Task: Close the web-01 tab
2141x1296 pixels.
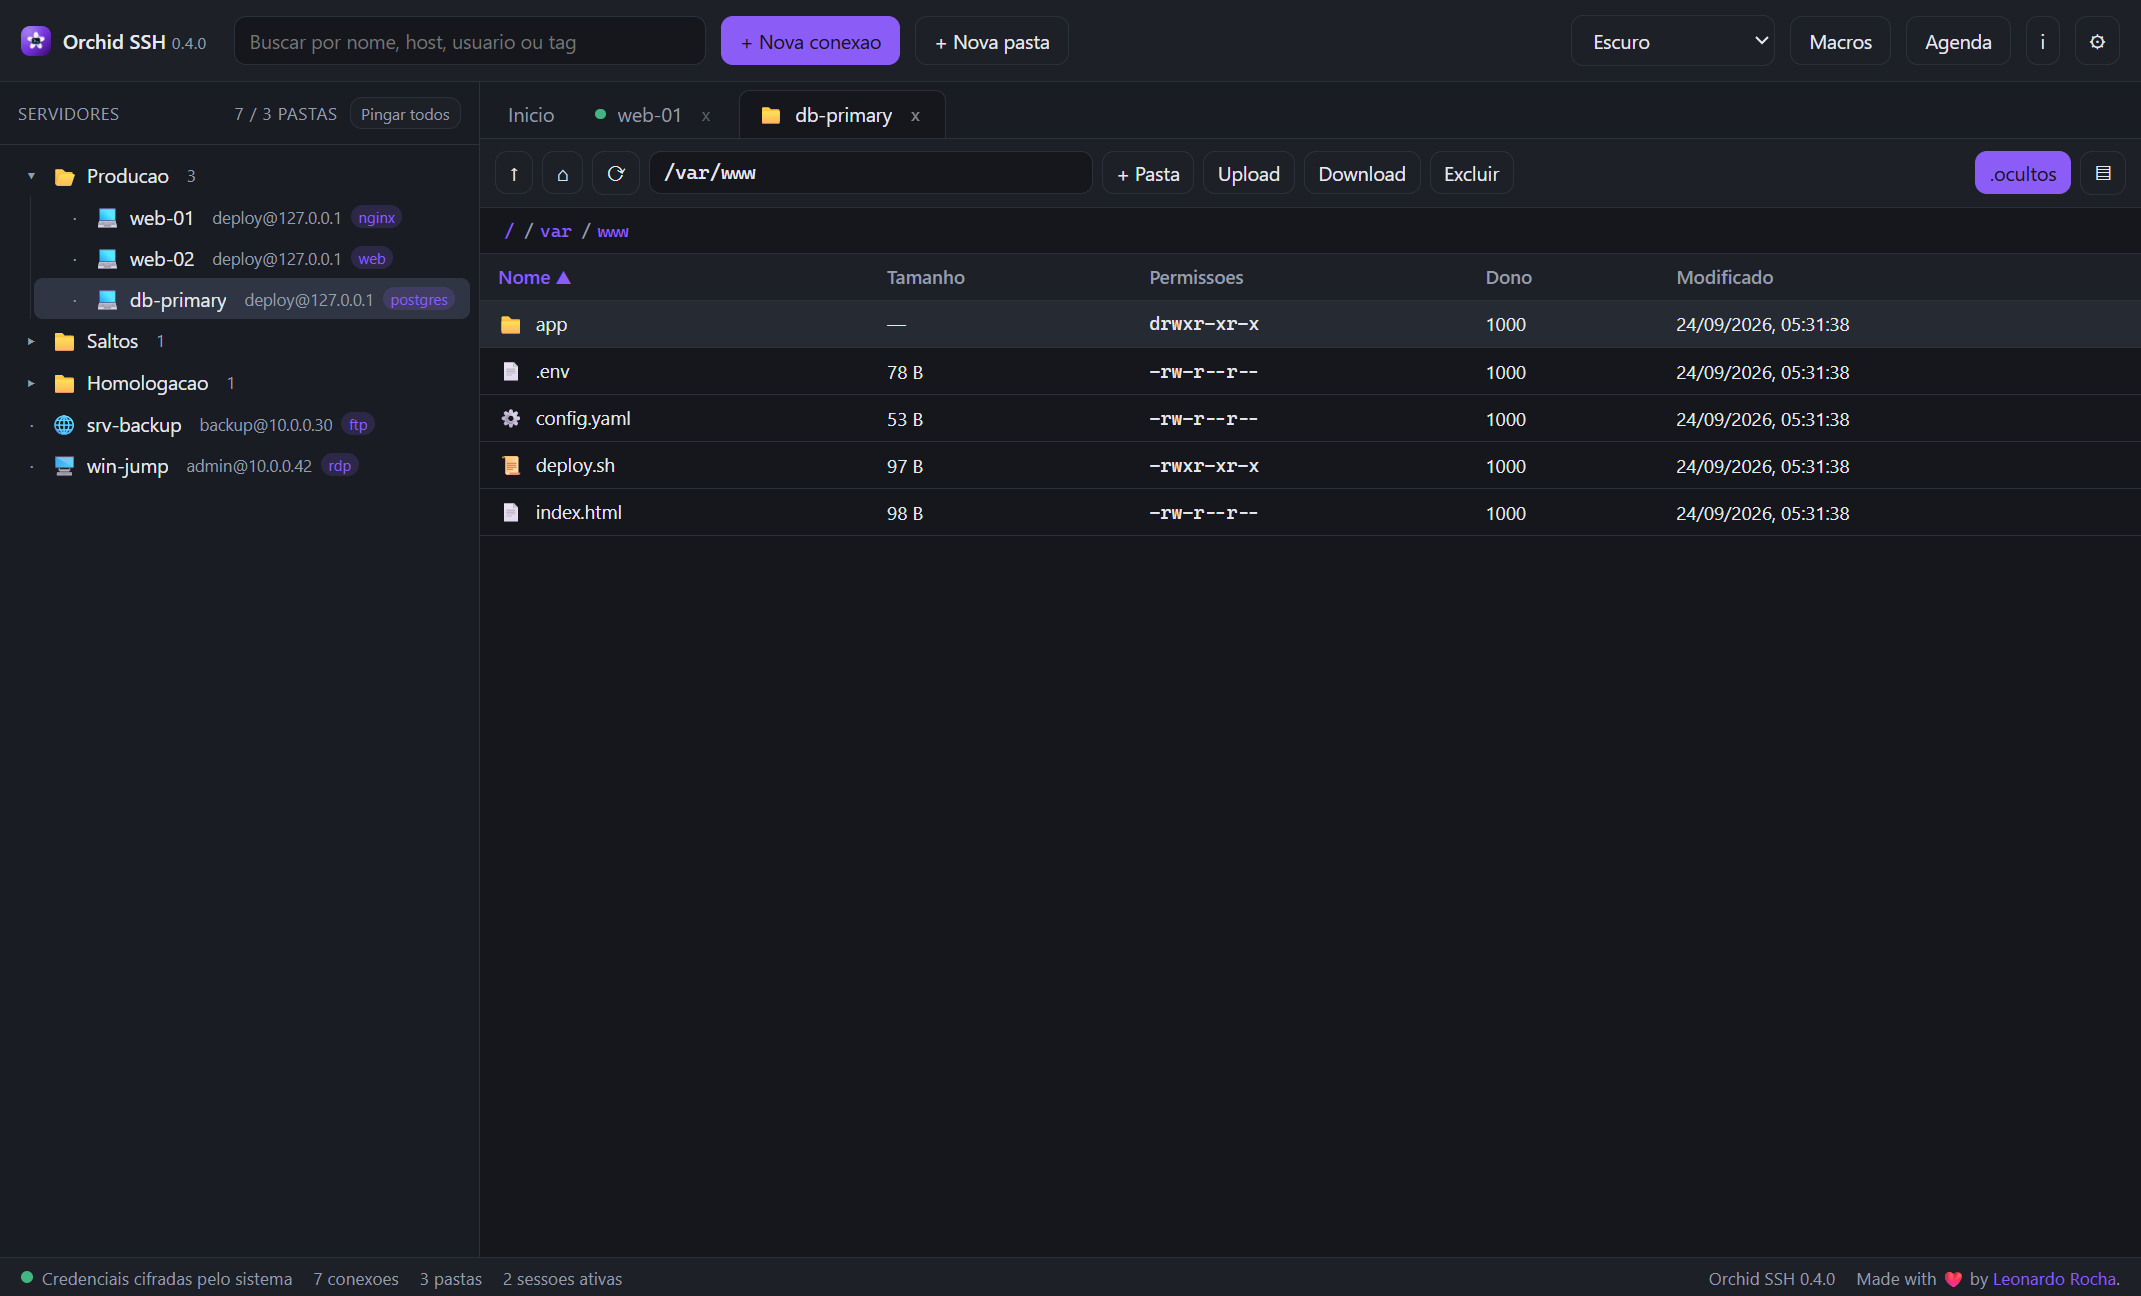Action: tap(706, 116)
